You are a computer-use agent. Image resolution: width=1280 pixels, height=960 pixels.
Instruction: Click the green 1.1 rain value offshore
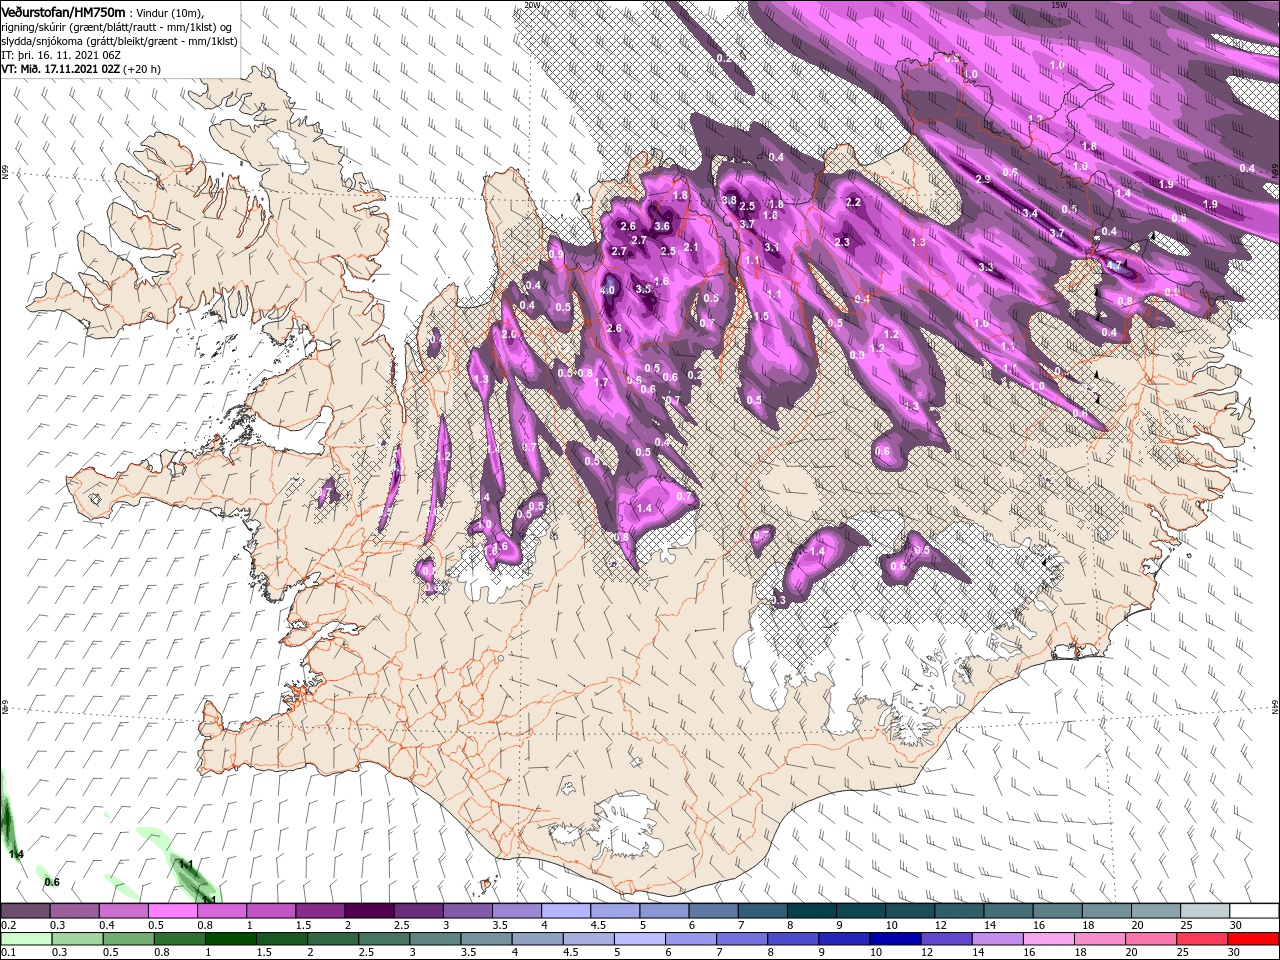click(x=186, y=863)
